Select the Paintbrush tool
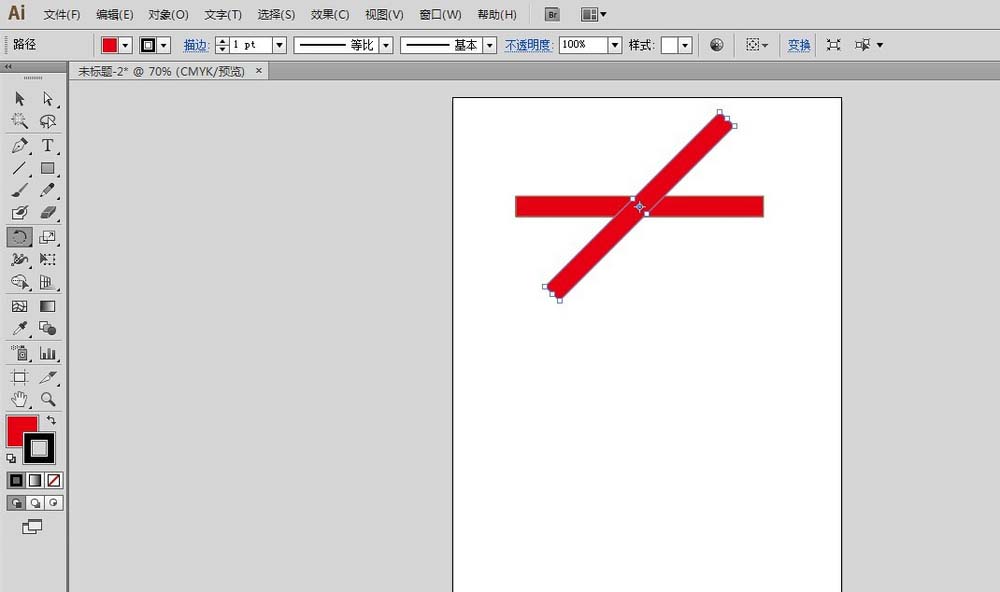Screen dimensions: 1000x592 20,190
